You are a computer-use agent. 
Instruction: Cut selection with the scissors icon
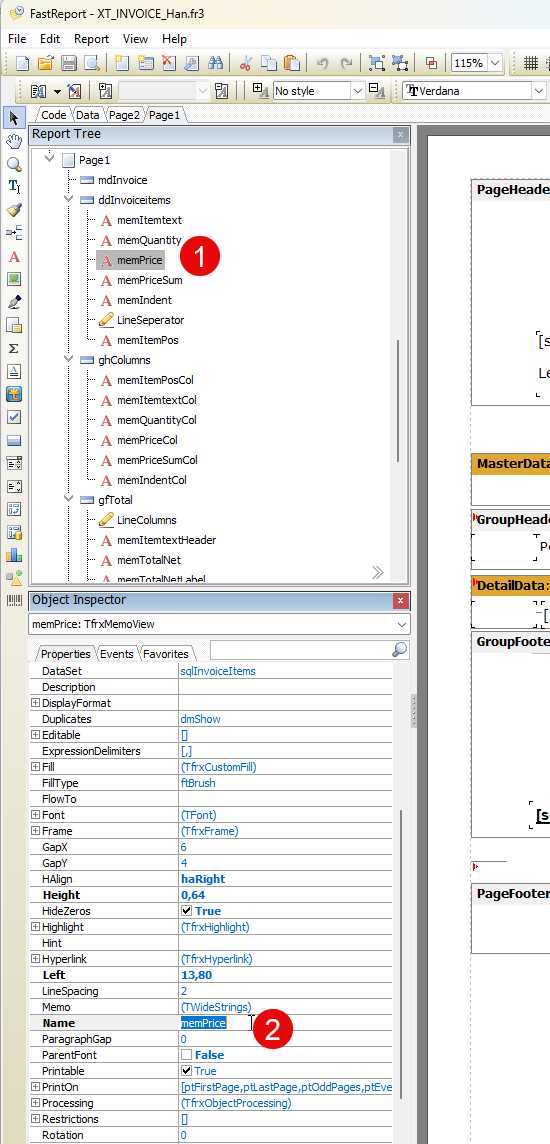click(x=246, y=63)
